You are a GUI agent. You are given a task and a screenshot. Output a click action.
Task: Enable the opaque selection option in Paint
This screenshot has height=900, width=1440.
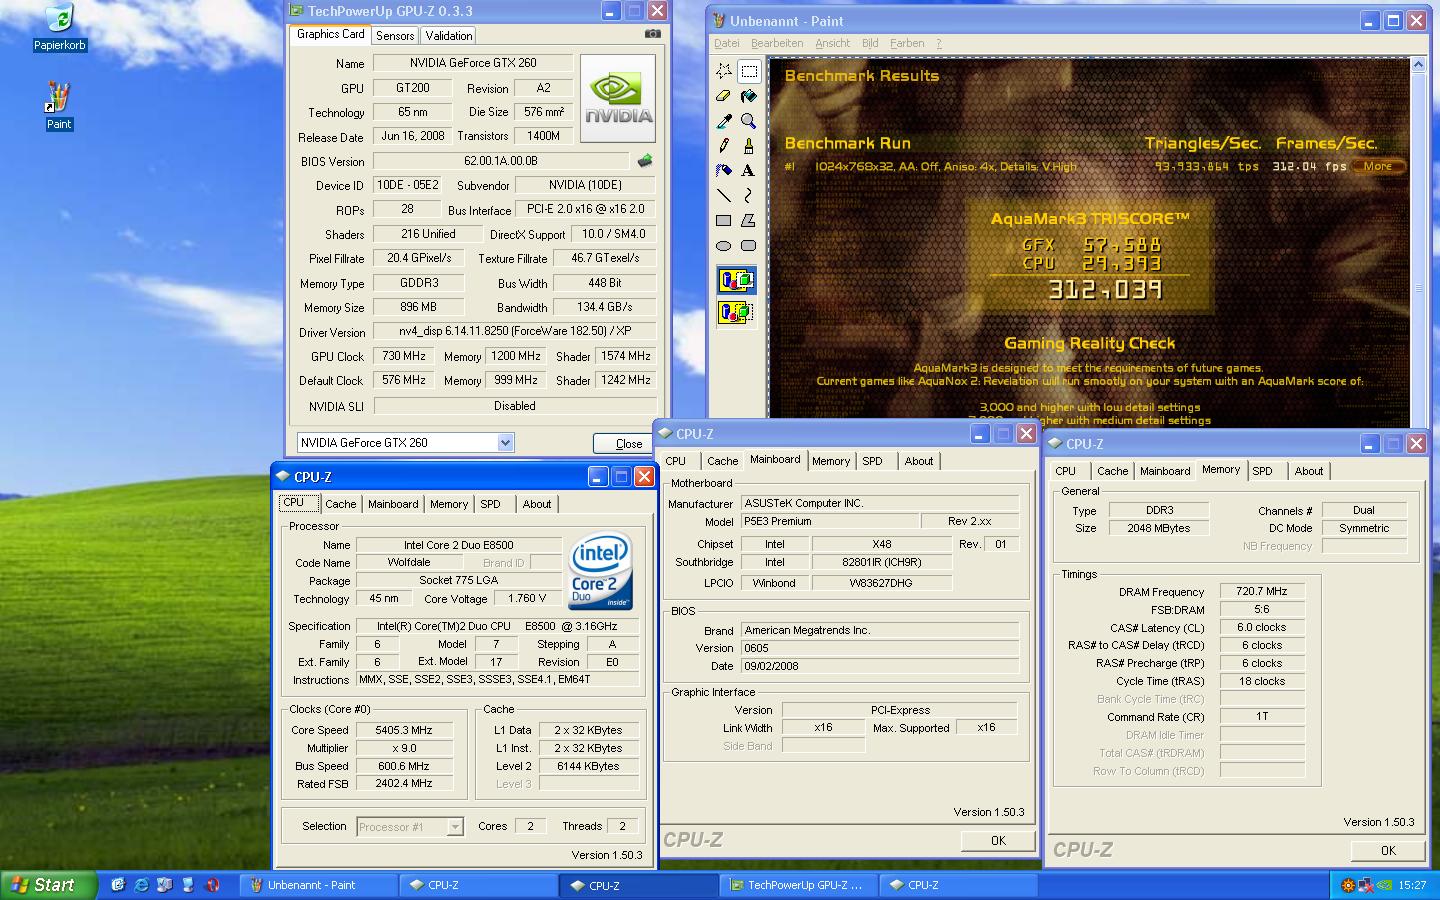[x=736, y=281]
